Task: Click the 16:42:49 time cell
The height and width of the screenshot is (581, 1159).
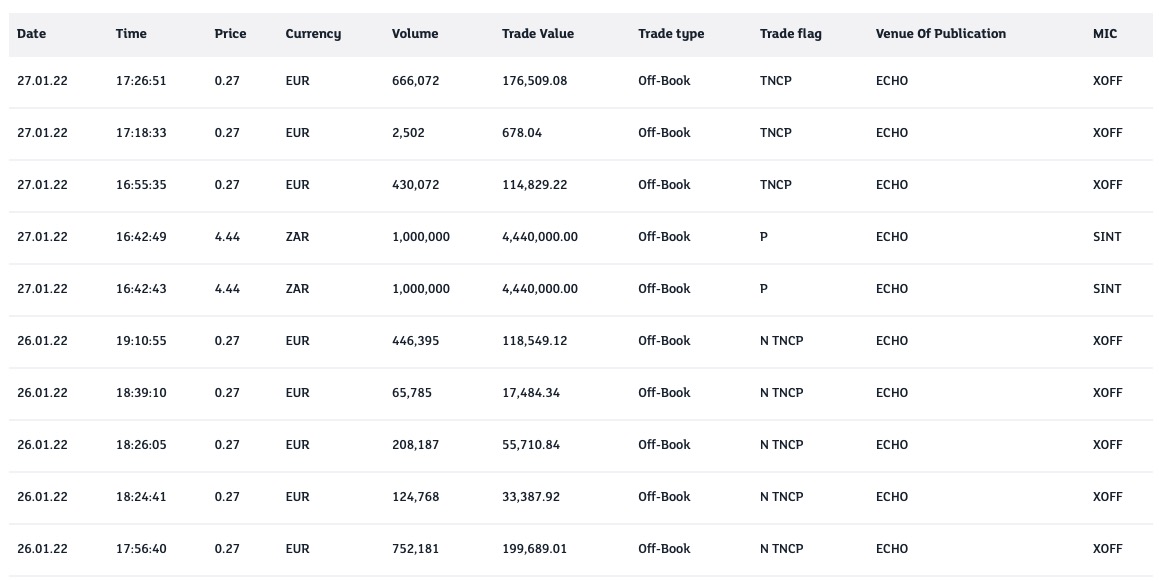Action: 141,237
